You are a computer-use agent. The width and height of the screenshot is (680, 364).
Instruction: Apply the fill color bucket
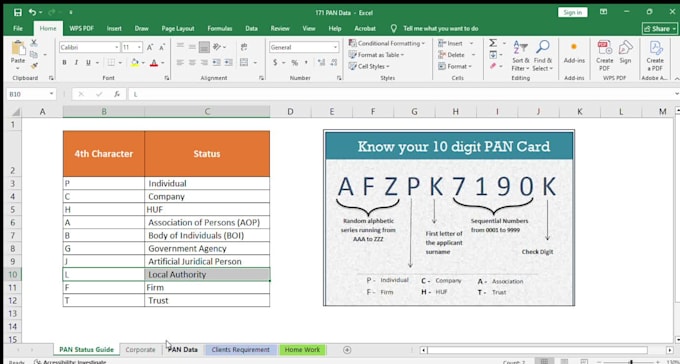(x=135, y=63)
